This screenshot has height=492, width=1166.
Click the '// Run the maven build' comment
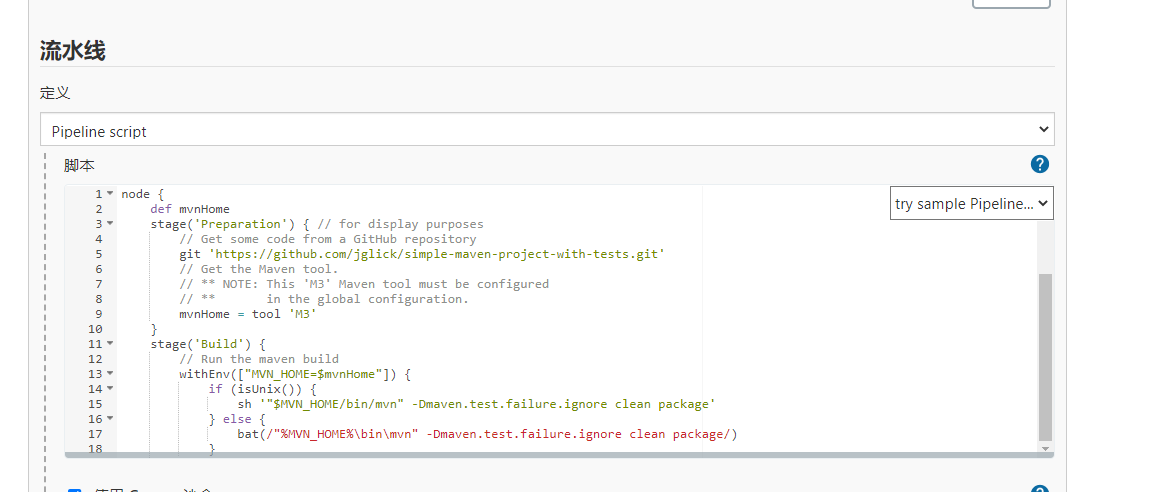[x=259, y=359]
